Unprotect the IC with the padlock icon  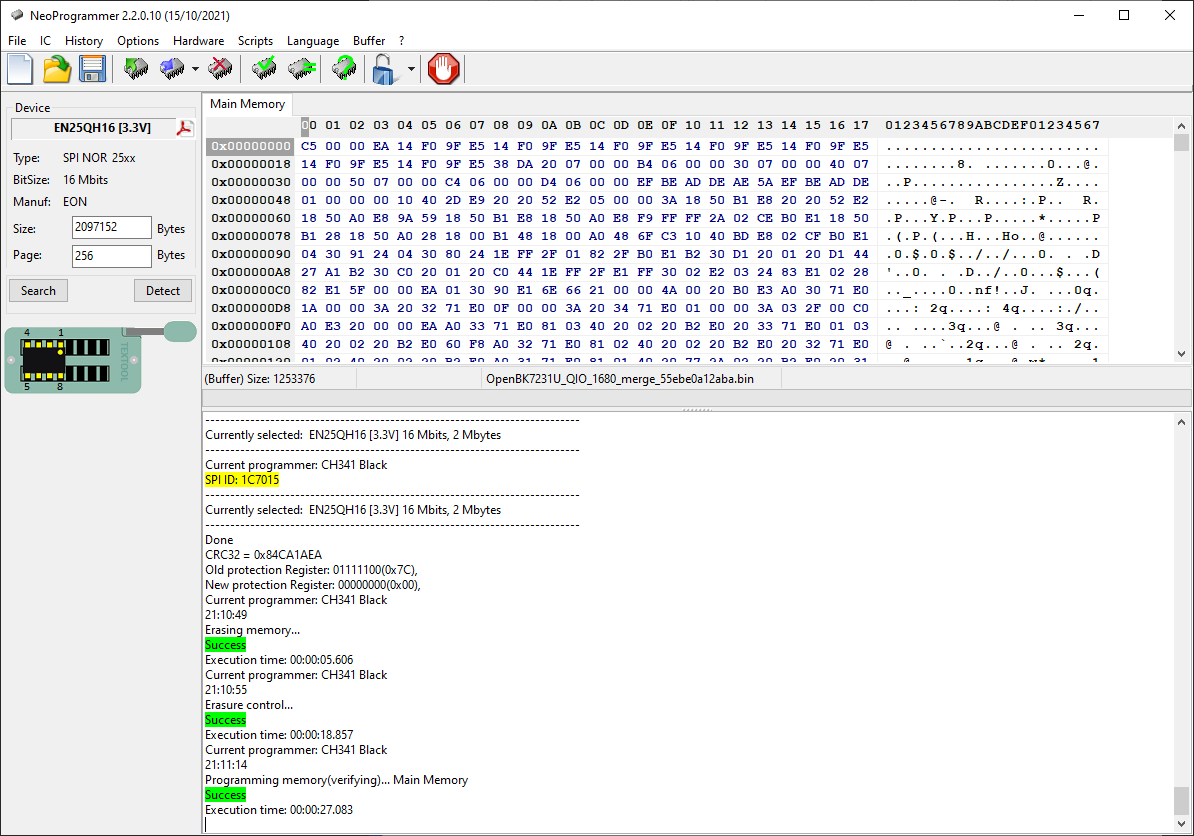[385, 69]
